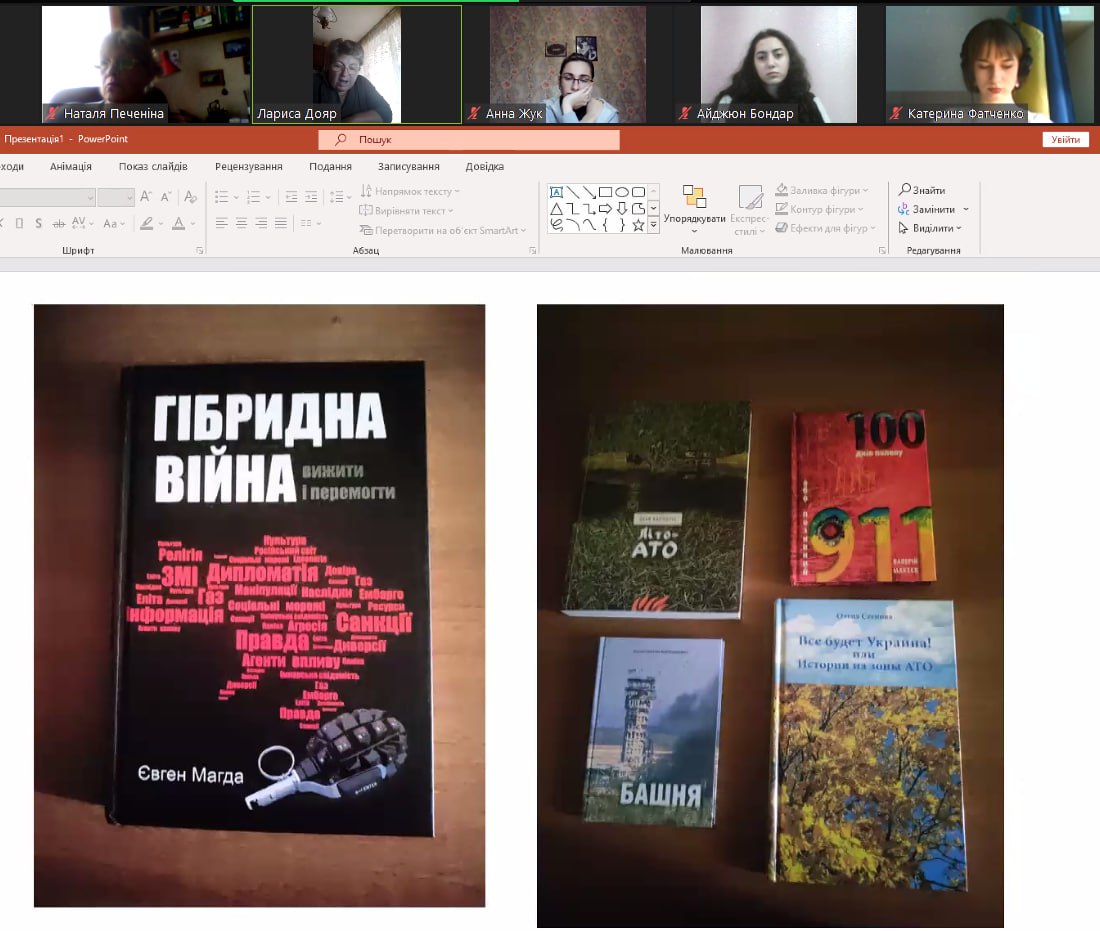Viewport: 1100px width, 931px height.
Task: Open Заливка фігури shape fill colors
Action: (x=821, y=190)
